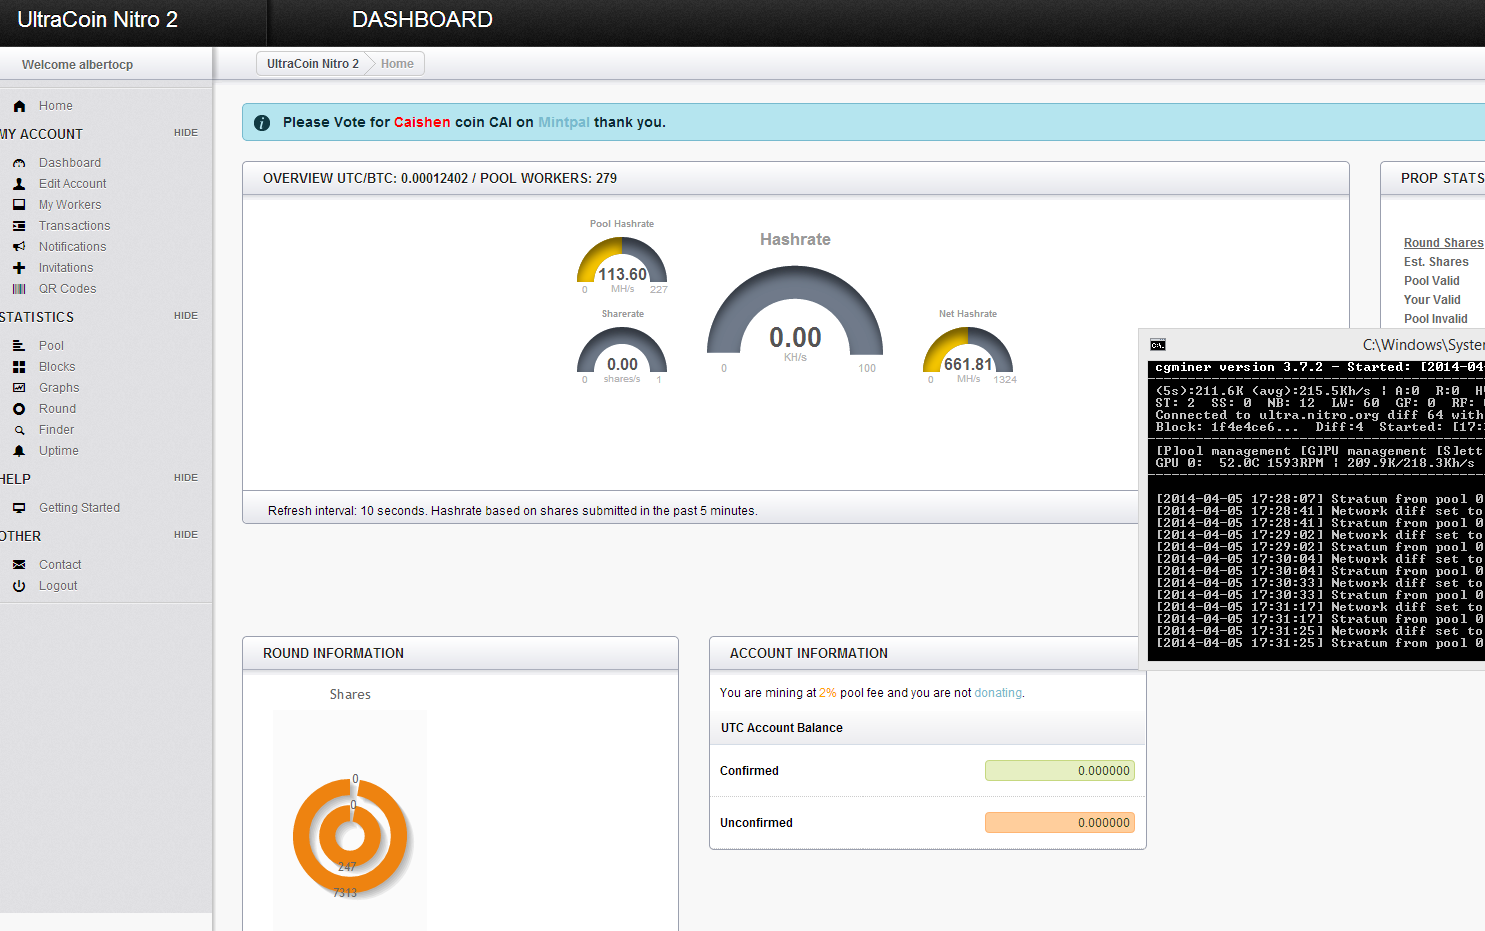Click the Logout link
Viewport: 1485px width, 931px height.
58,586
